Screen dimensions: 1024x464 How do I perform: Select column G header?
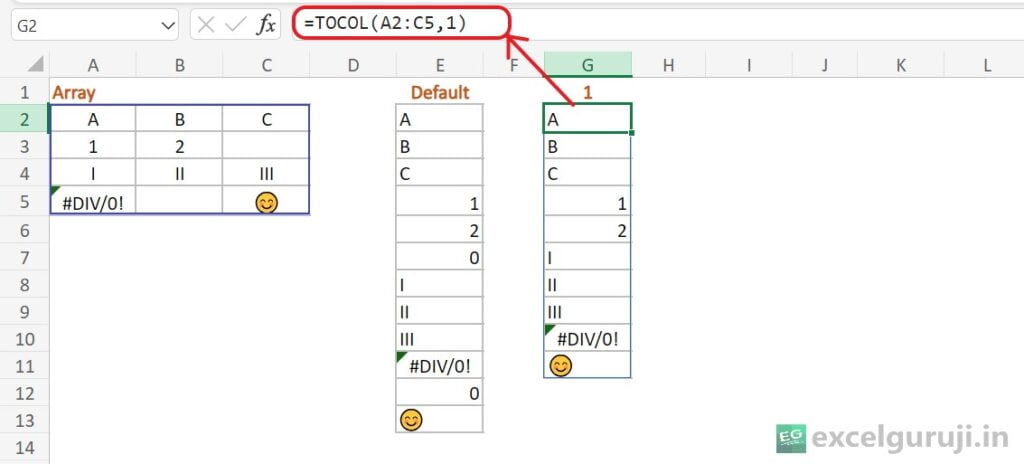[x=587, y=65]
